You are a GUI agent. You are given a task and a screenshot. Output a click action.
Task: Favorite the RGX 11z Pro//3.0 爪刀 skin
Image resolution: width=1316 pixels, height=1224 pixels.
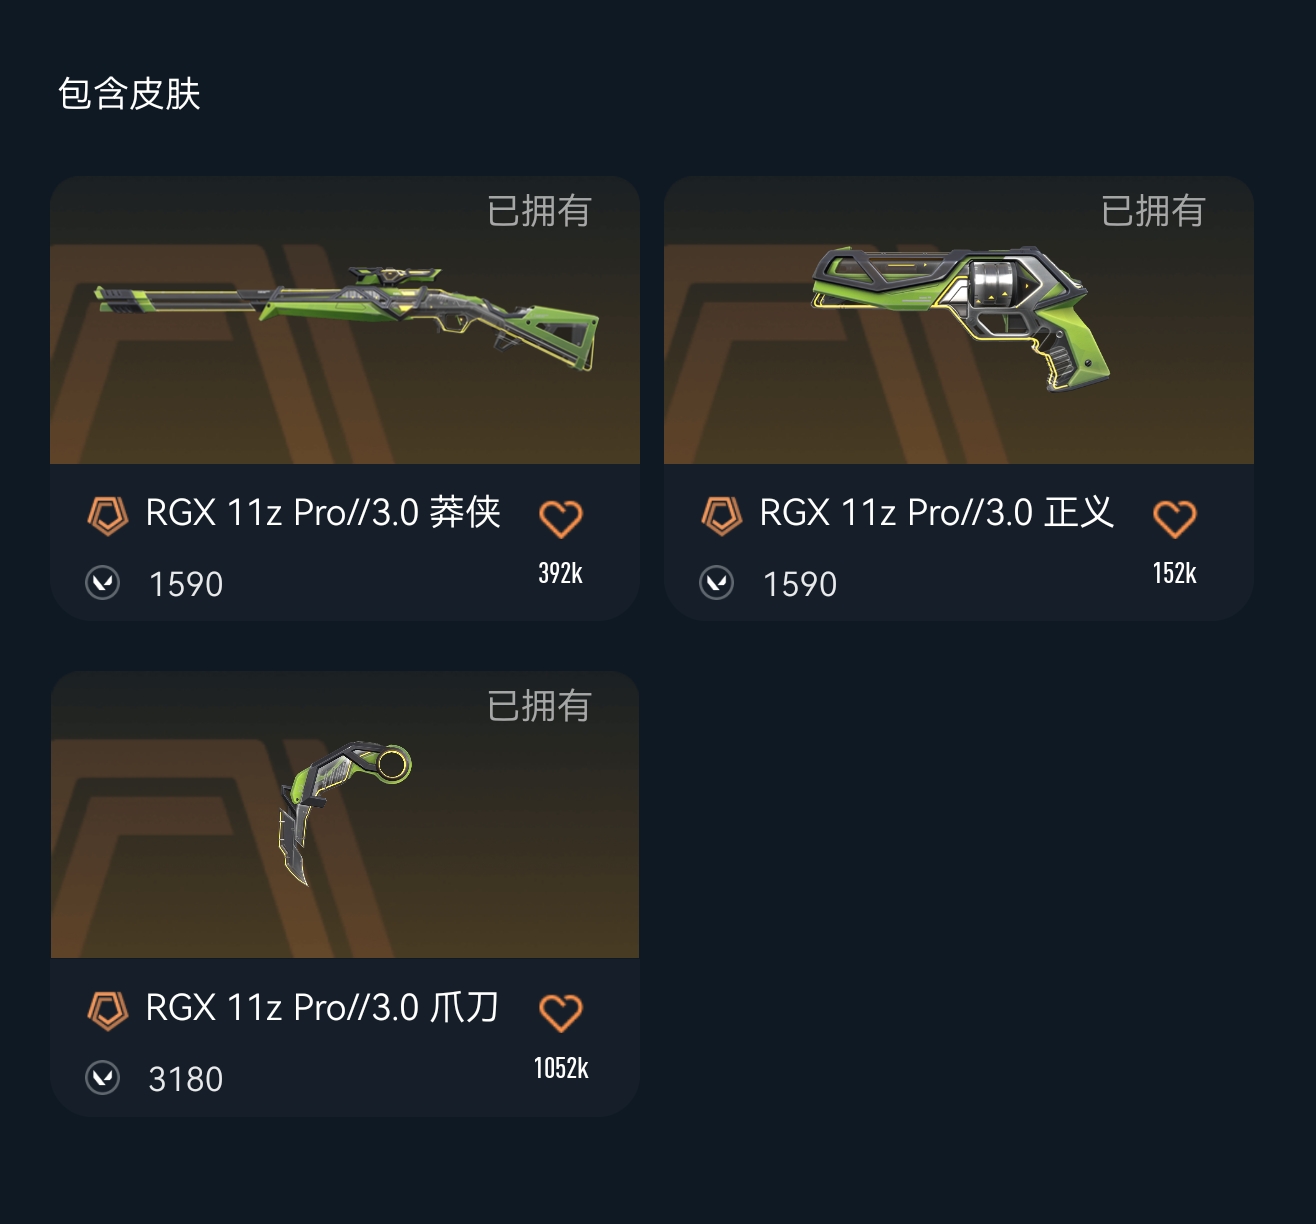[561, 1013]
